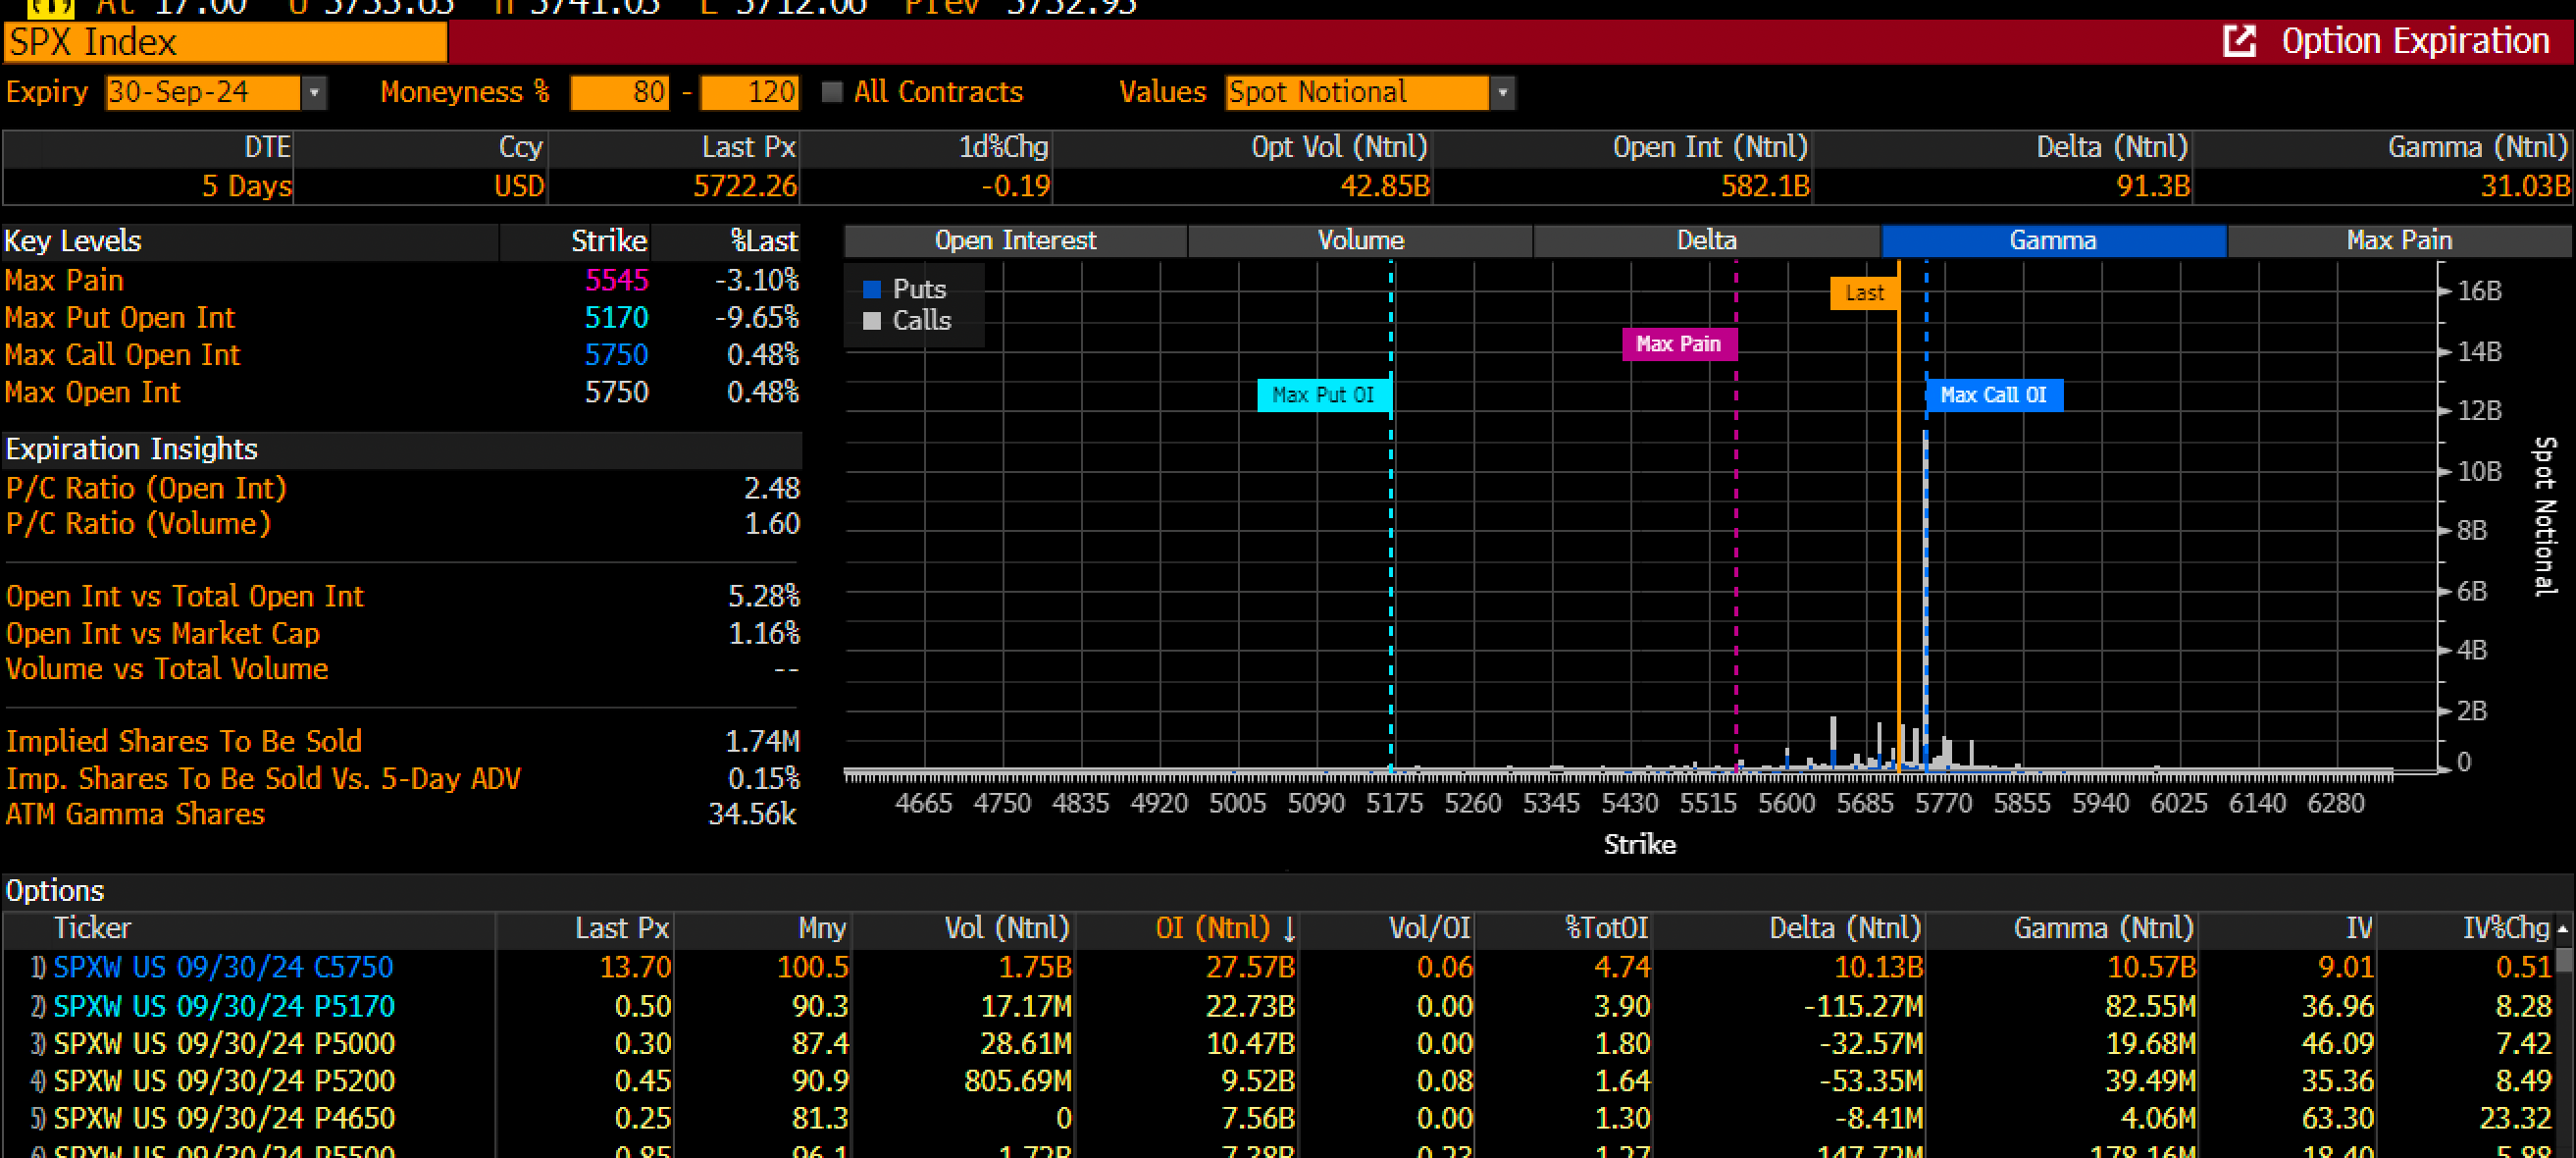Open the Expiry date dropdown arrow
2576x1158 pixels.
(x=314, y=93)
